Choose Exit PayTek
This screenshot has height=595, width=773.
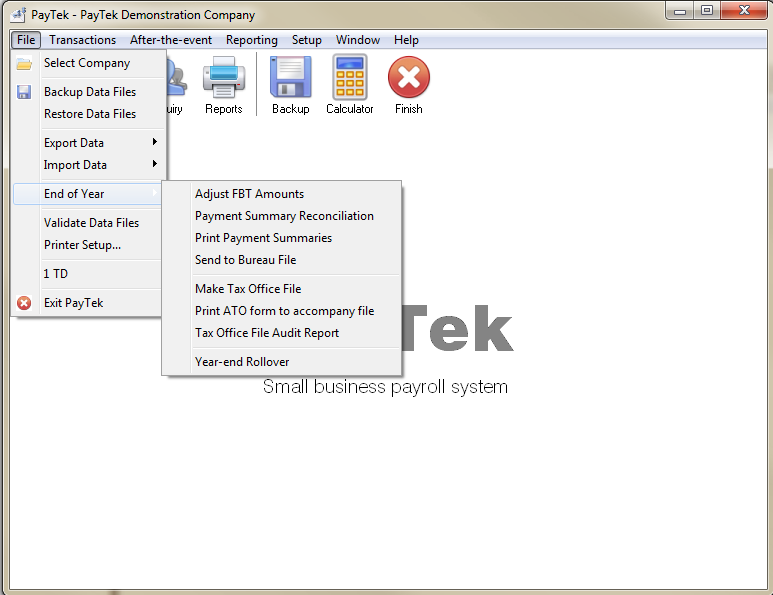coord(89,303)
